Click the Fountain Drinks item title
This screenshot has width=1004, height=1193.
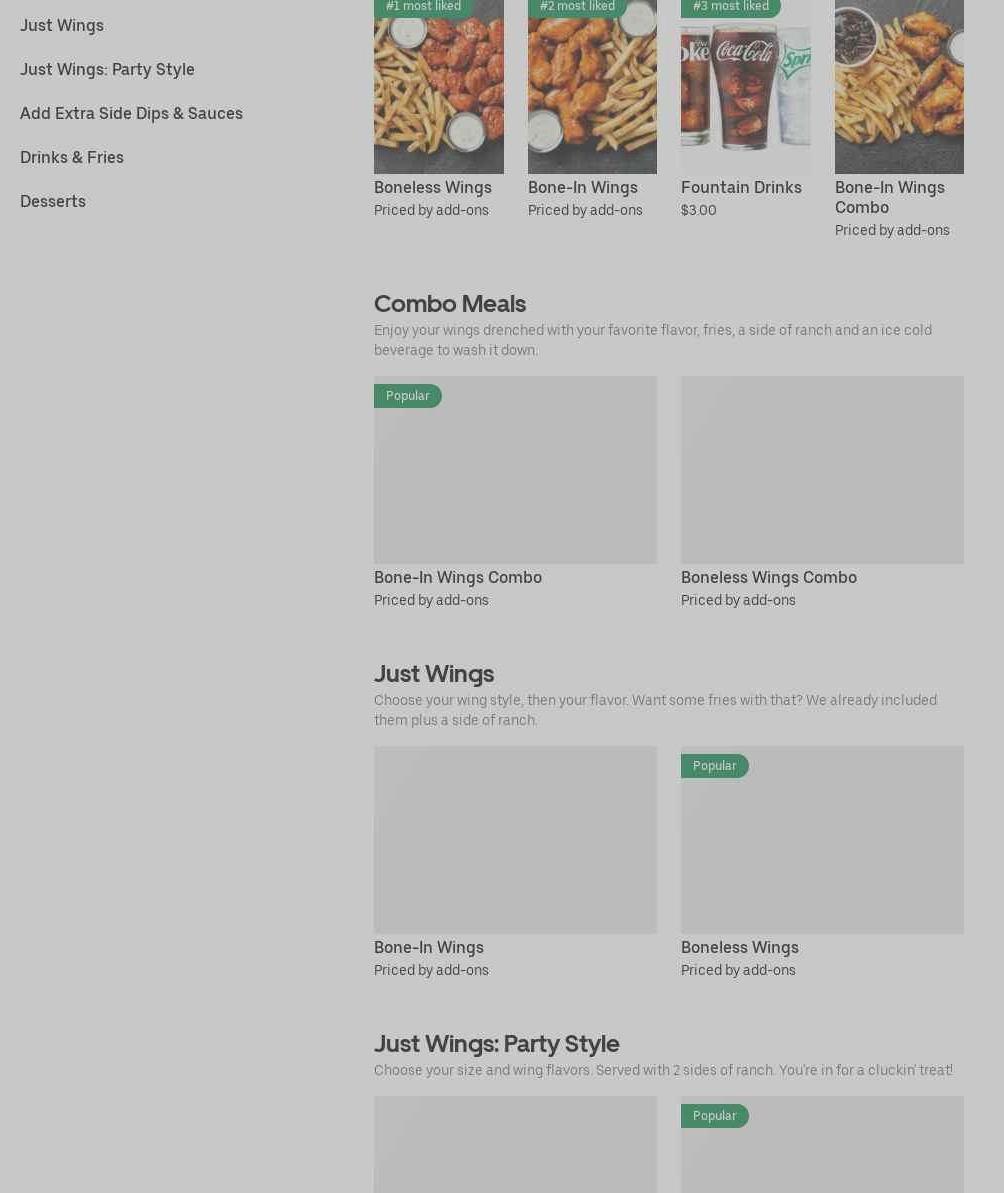point(741,187)
